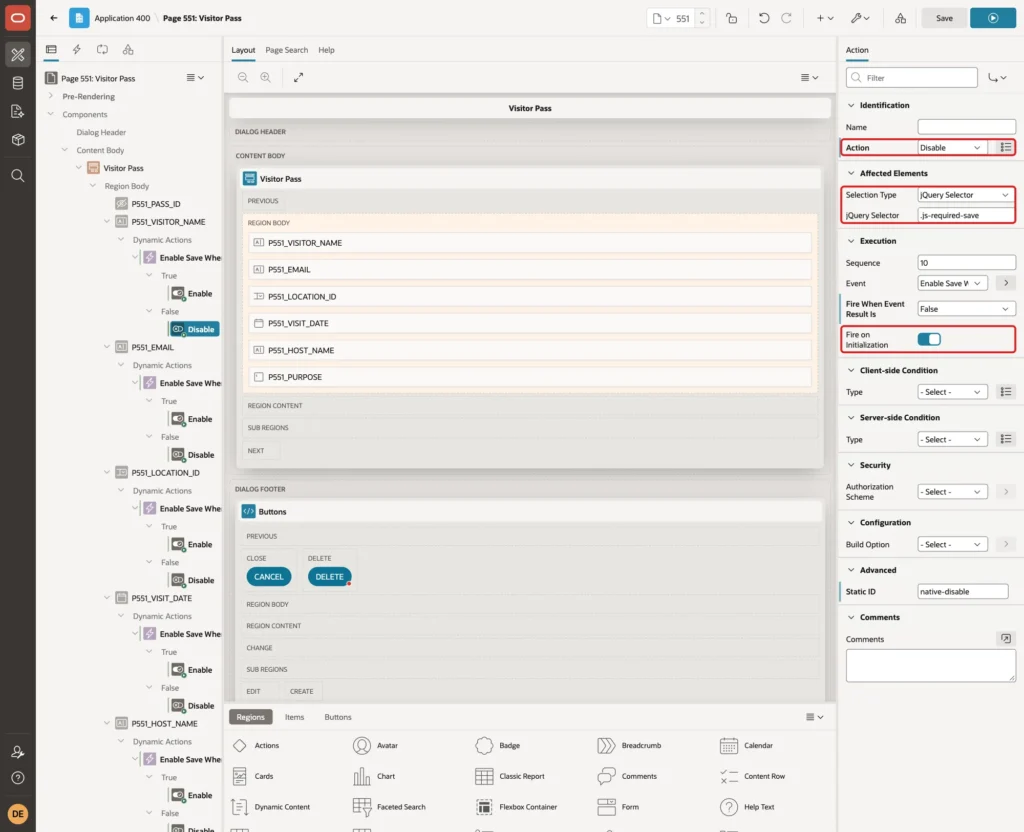
Task: Redo the last change
Action: click(786, 18)
